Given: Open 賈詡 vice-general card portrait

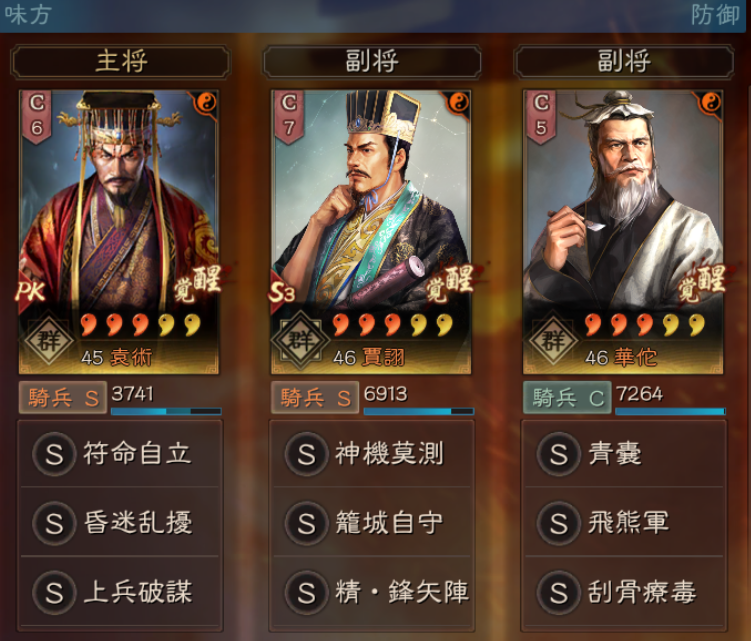Looking at the screenshot, I should pyautogui.click(x=371, y=232).
